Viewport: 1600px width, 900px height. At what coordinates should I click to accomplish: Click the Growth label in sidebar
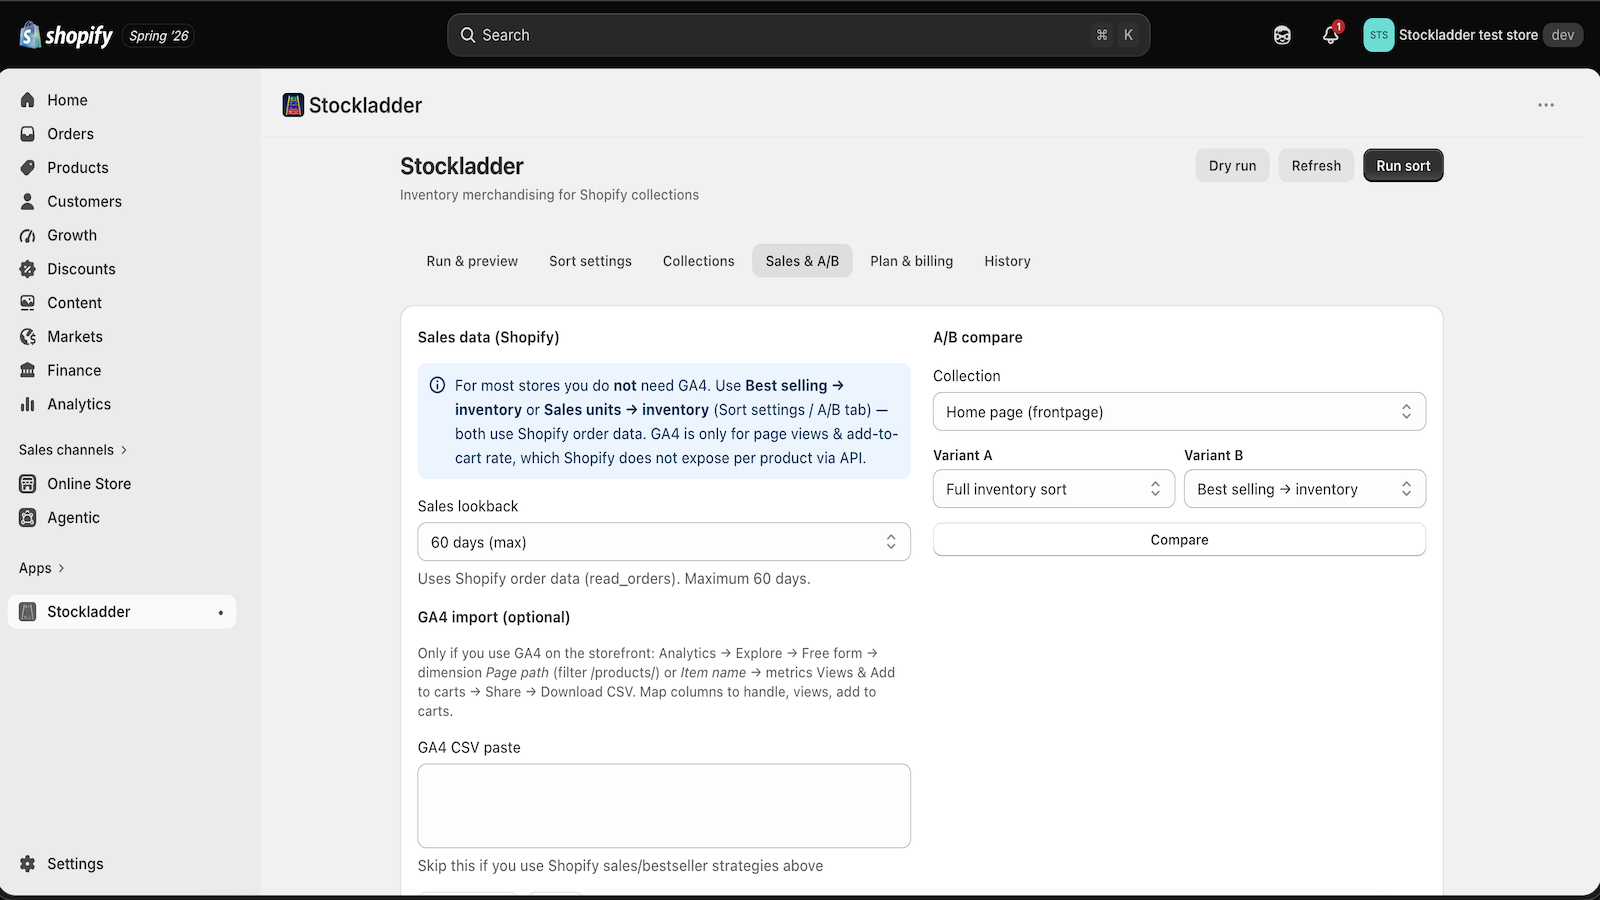tap(72, 235)
